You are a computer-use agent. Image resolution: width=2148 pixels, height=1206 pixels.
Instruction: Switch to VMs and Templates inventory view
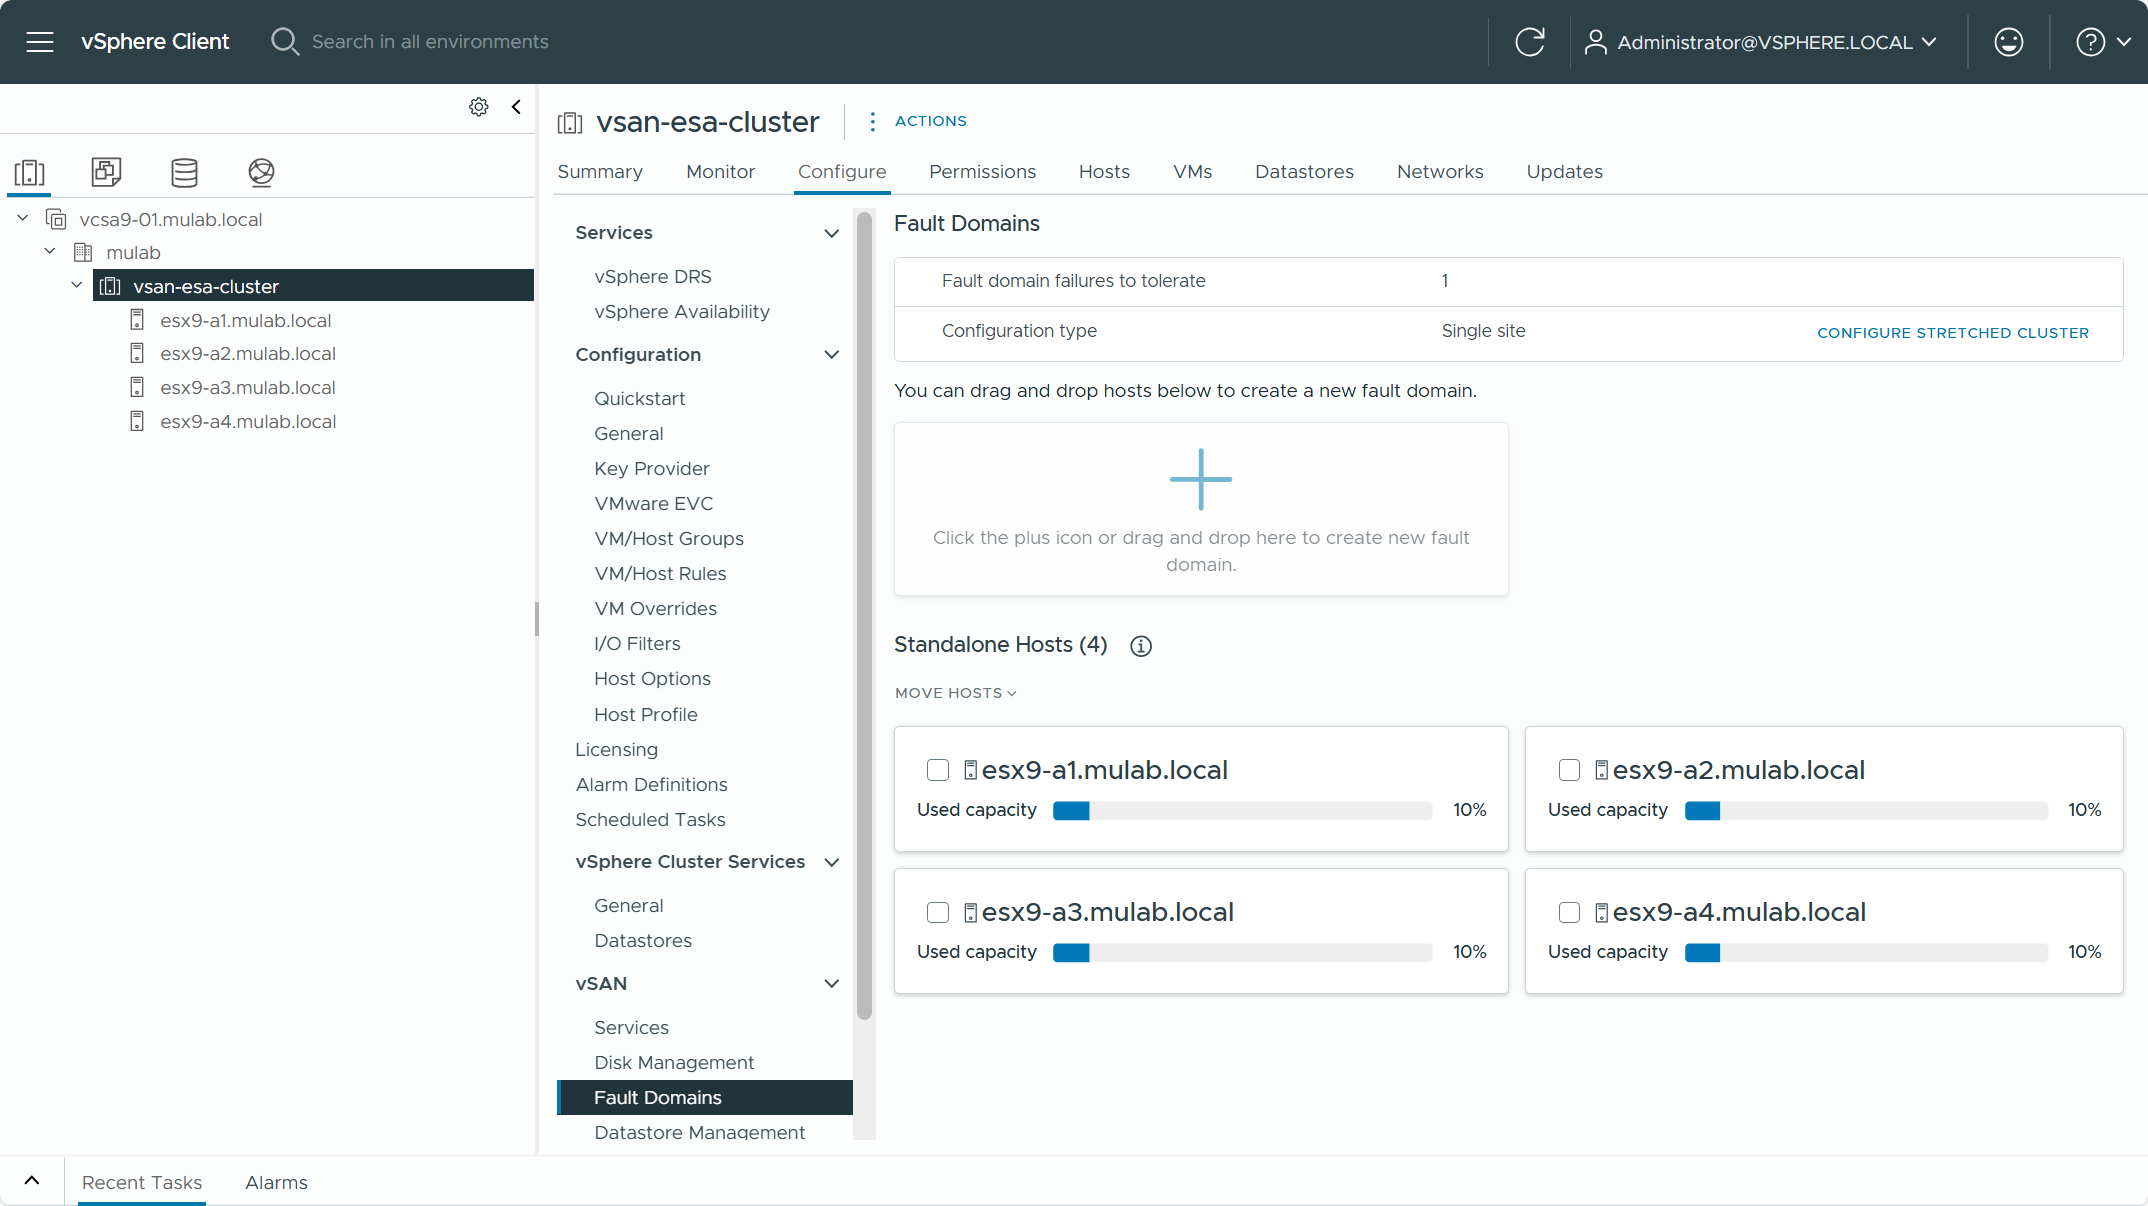pos(106,172)
